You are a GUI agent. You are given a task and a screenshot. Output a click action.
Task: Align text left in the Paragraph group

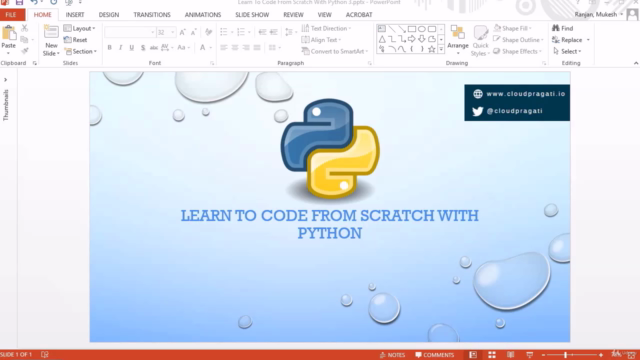tap(224, 48)
